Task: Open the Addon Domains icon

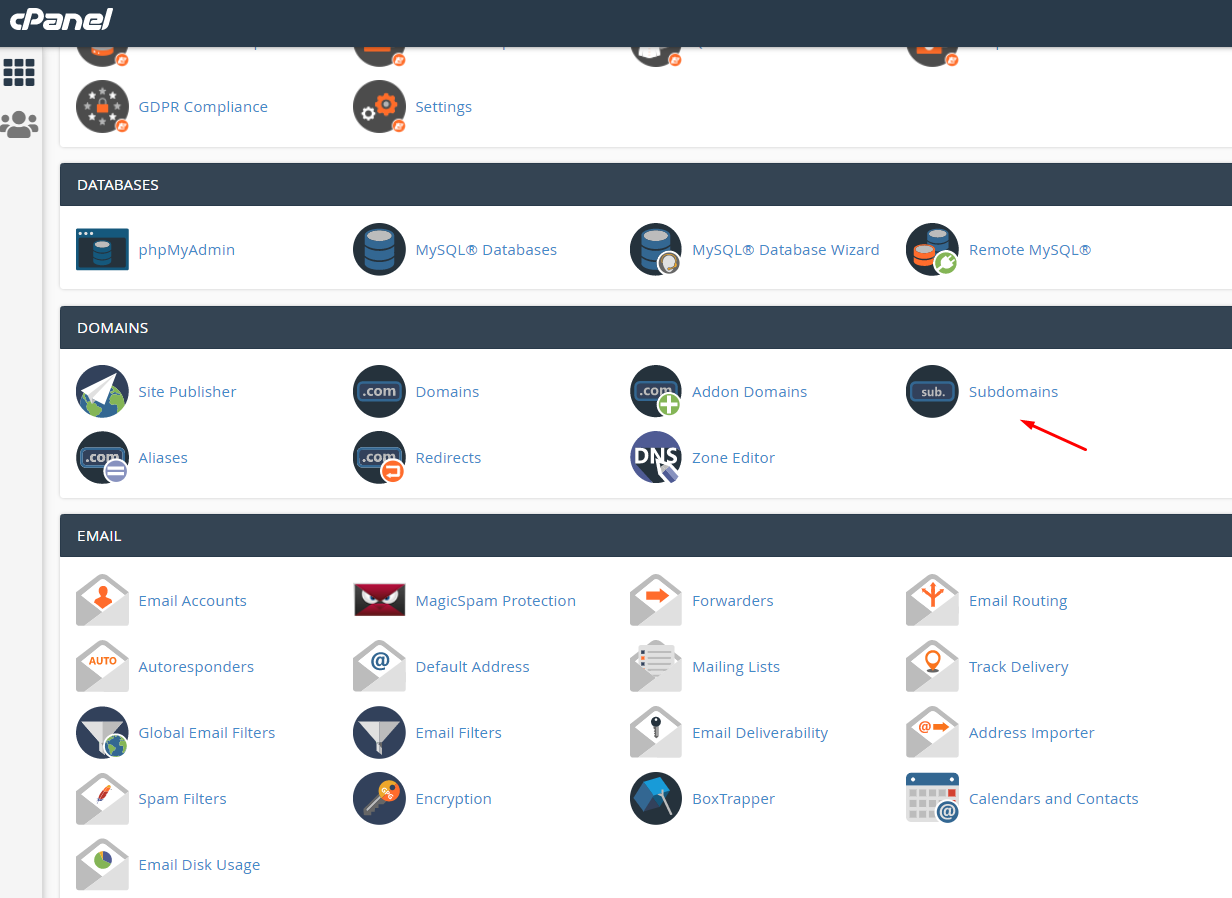Action: pyautogui.click(x=656, y=391)
